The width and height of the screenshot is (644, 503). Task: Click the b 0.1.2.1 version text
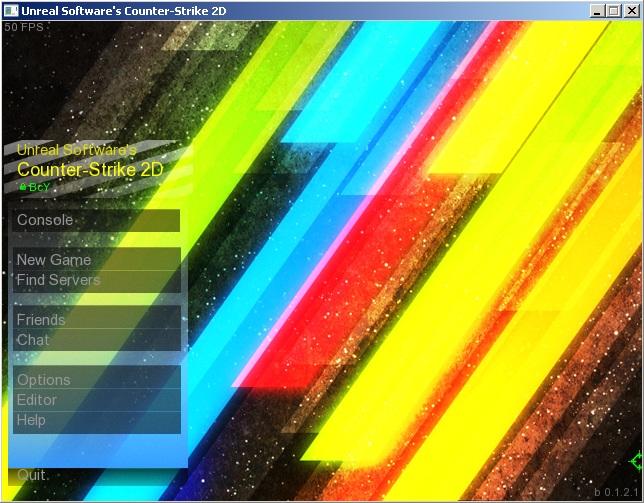[616, 492]
